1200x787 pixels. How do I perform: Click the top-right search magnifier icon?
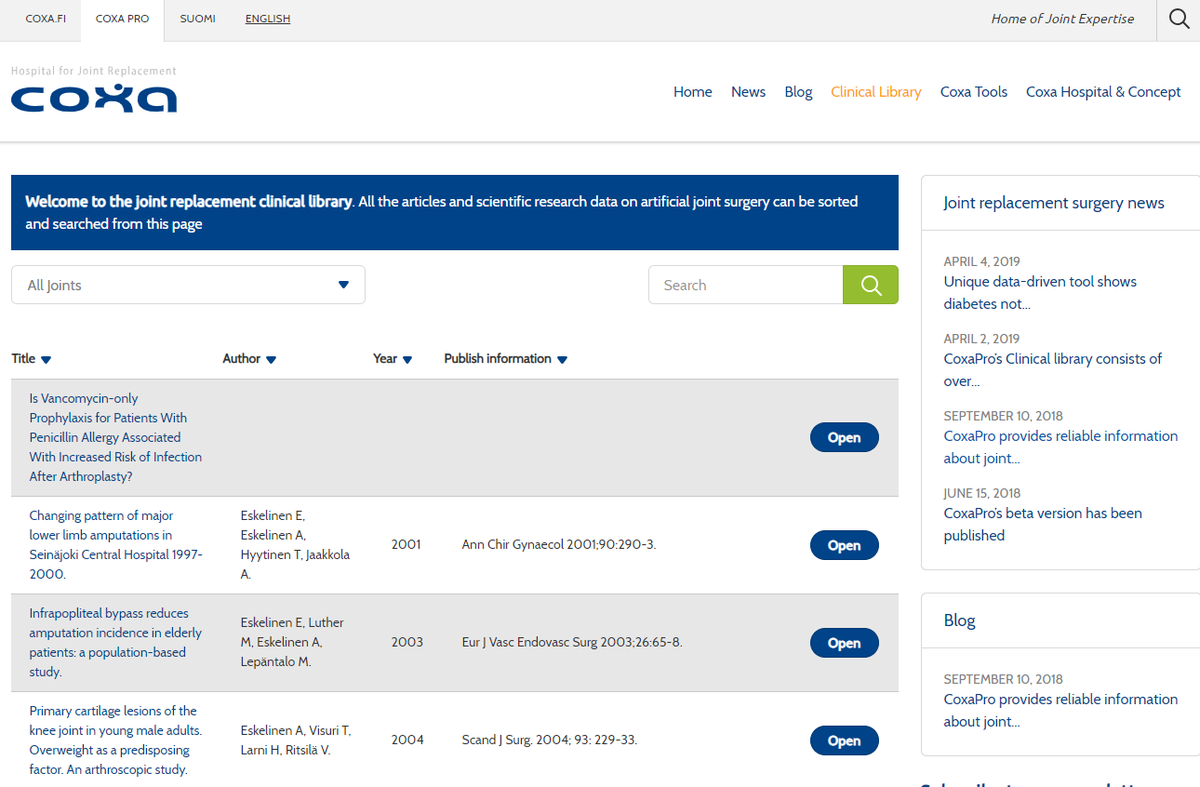point(1178,20)
